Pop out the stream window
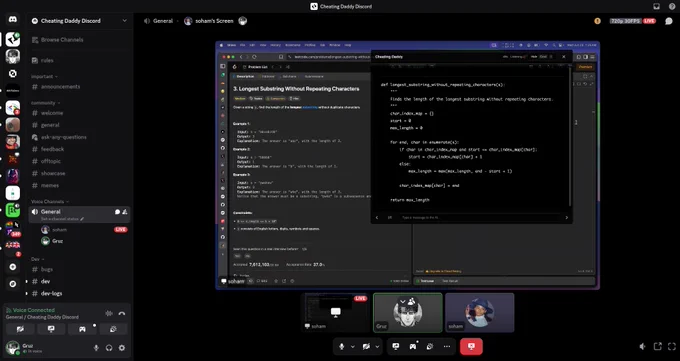This screenshot has width=680, height=361. point(657,346)
